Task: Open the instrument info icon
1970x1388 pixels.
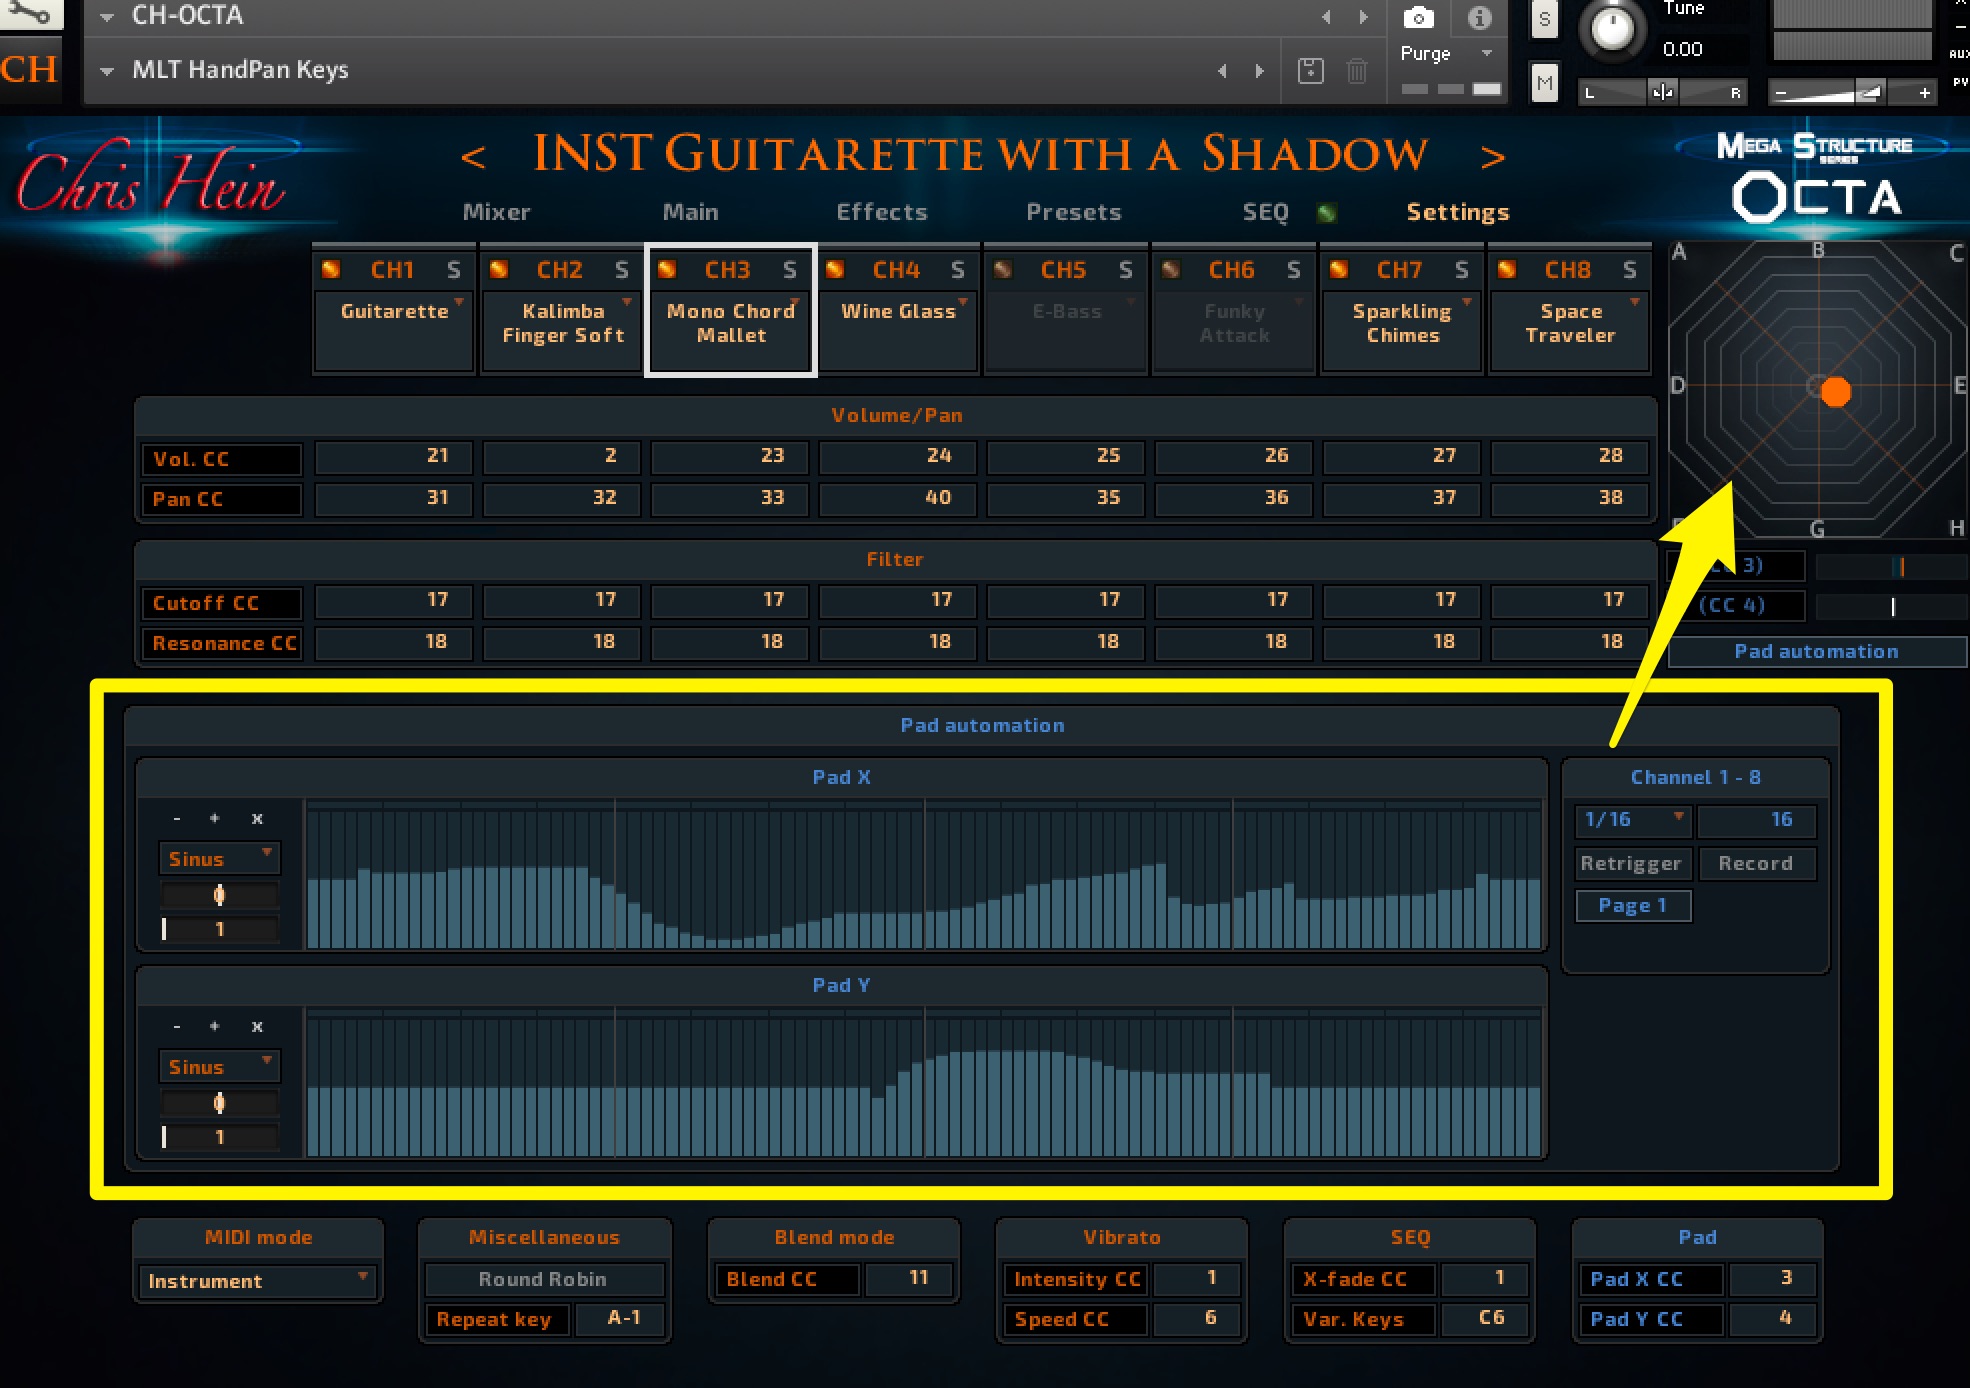Action: tap(1479, 17)
